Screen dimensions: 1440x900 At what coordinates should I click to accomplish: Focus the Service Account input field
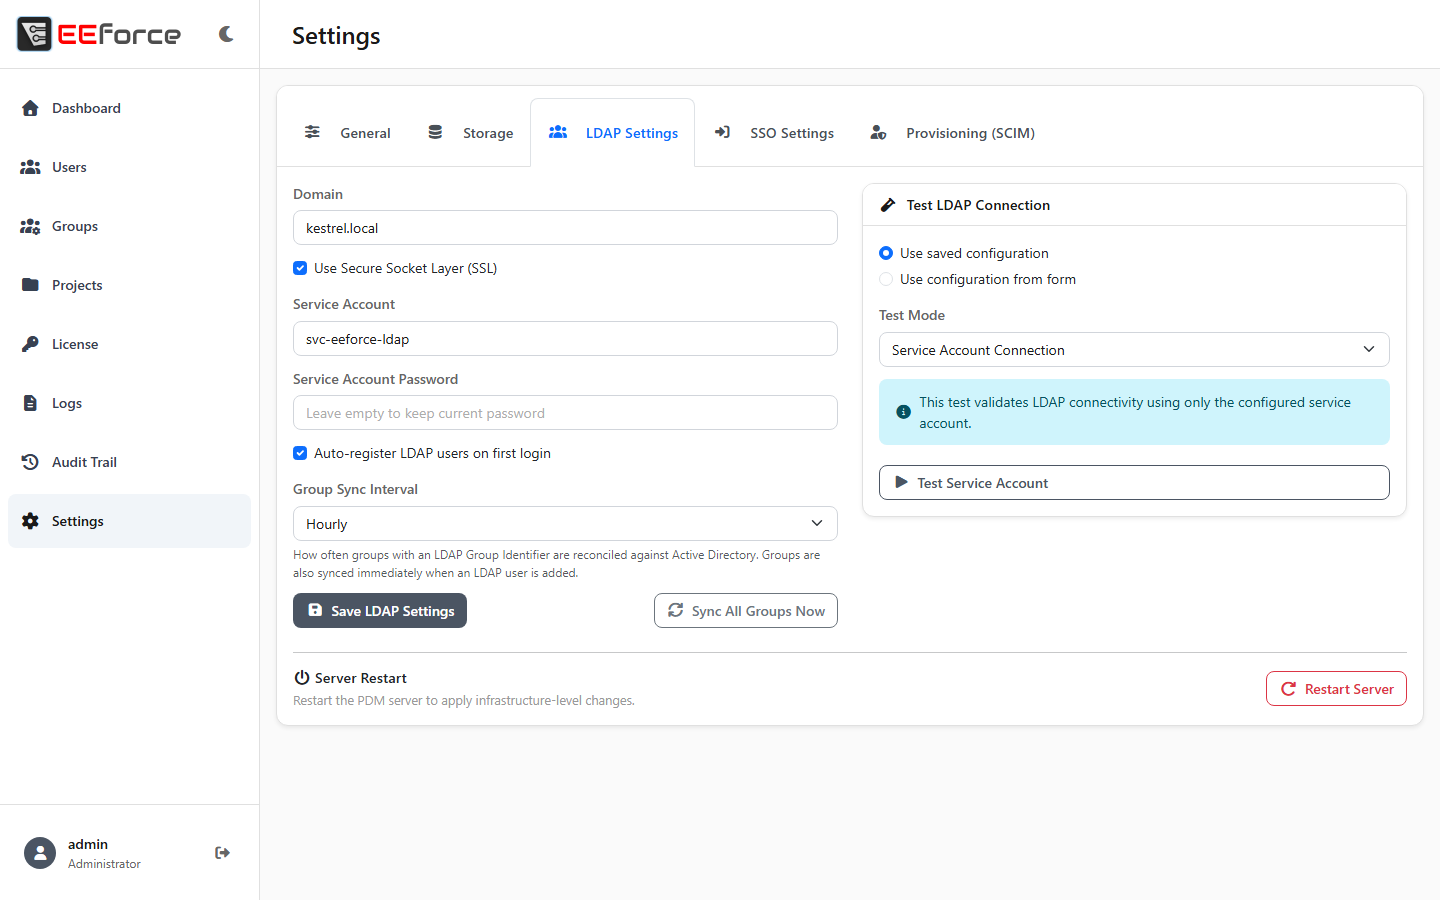click(565, 339)
